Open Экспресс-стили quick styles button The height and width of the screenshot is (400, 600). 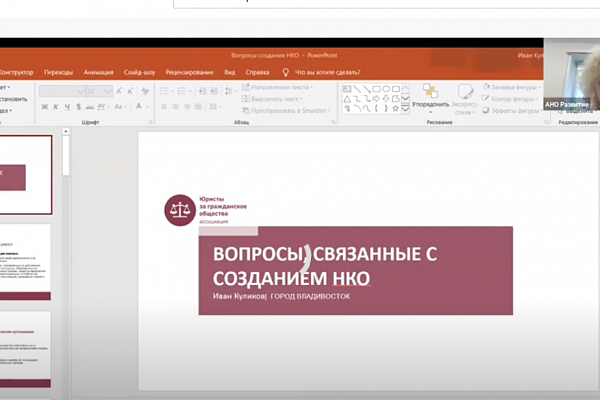465,100
